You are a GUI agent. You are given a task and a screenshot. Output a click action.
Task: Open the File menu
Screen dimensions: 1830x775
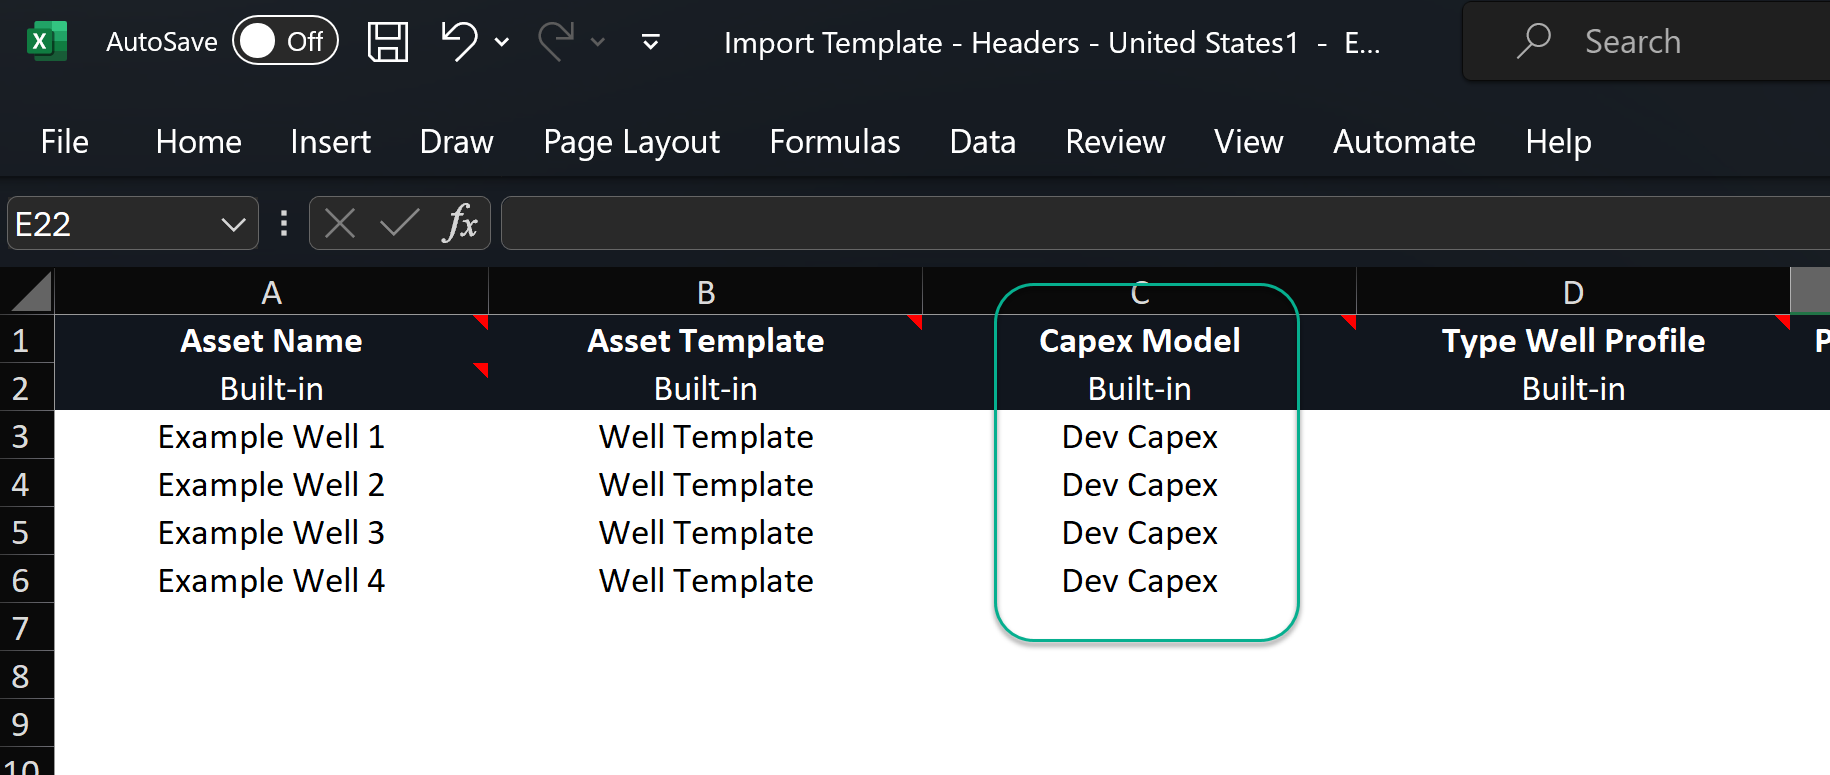[x=64, y=142]
